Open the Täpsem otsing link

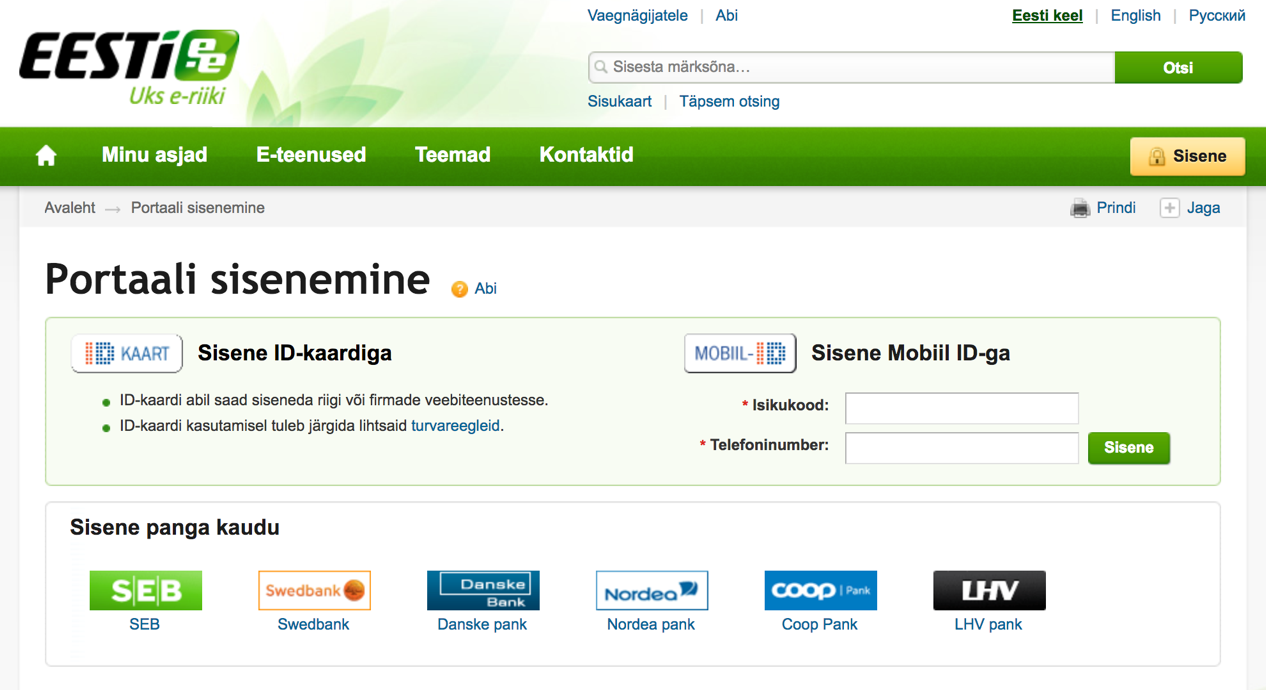click(729, 102)
